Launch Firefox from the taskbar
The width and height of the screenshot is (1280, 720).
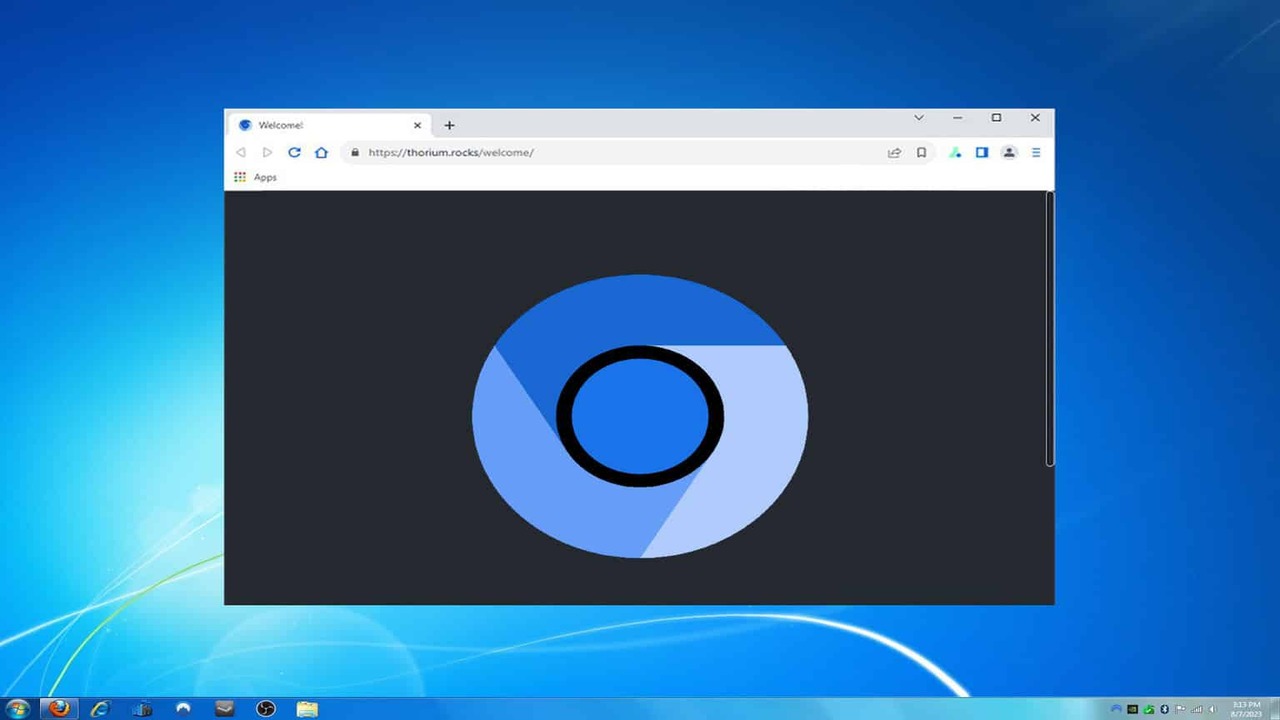[x=59, y=708]
